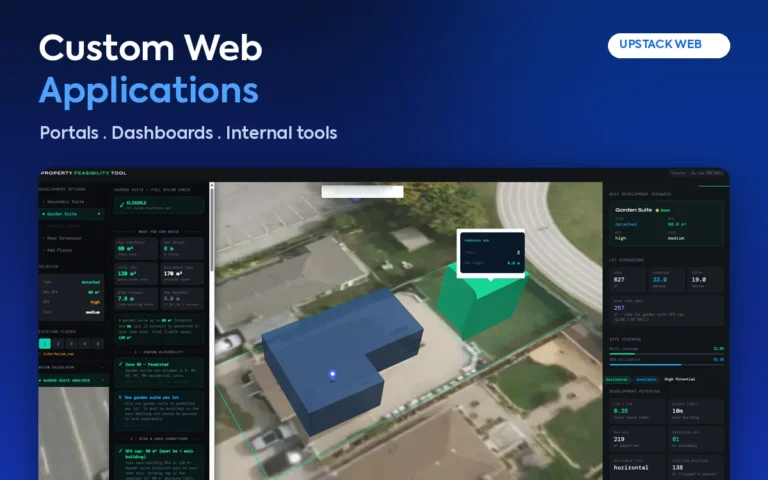Select the Secondary Suite development option

pos(71,202)
